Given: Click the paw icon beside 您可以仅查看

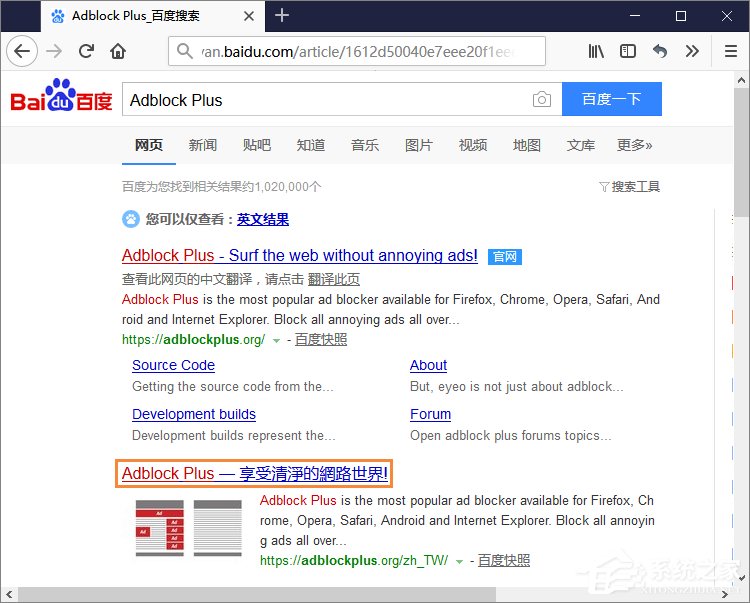Looking at the screenshot, I should [x=131, y=219].
